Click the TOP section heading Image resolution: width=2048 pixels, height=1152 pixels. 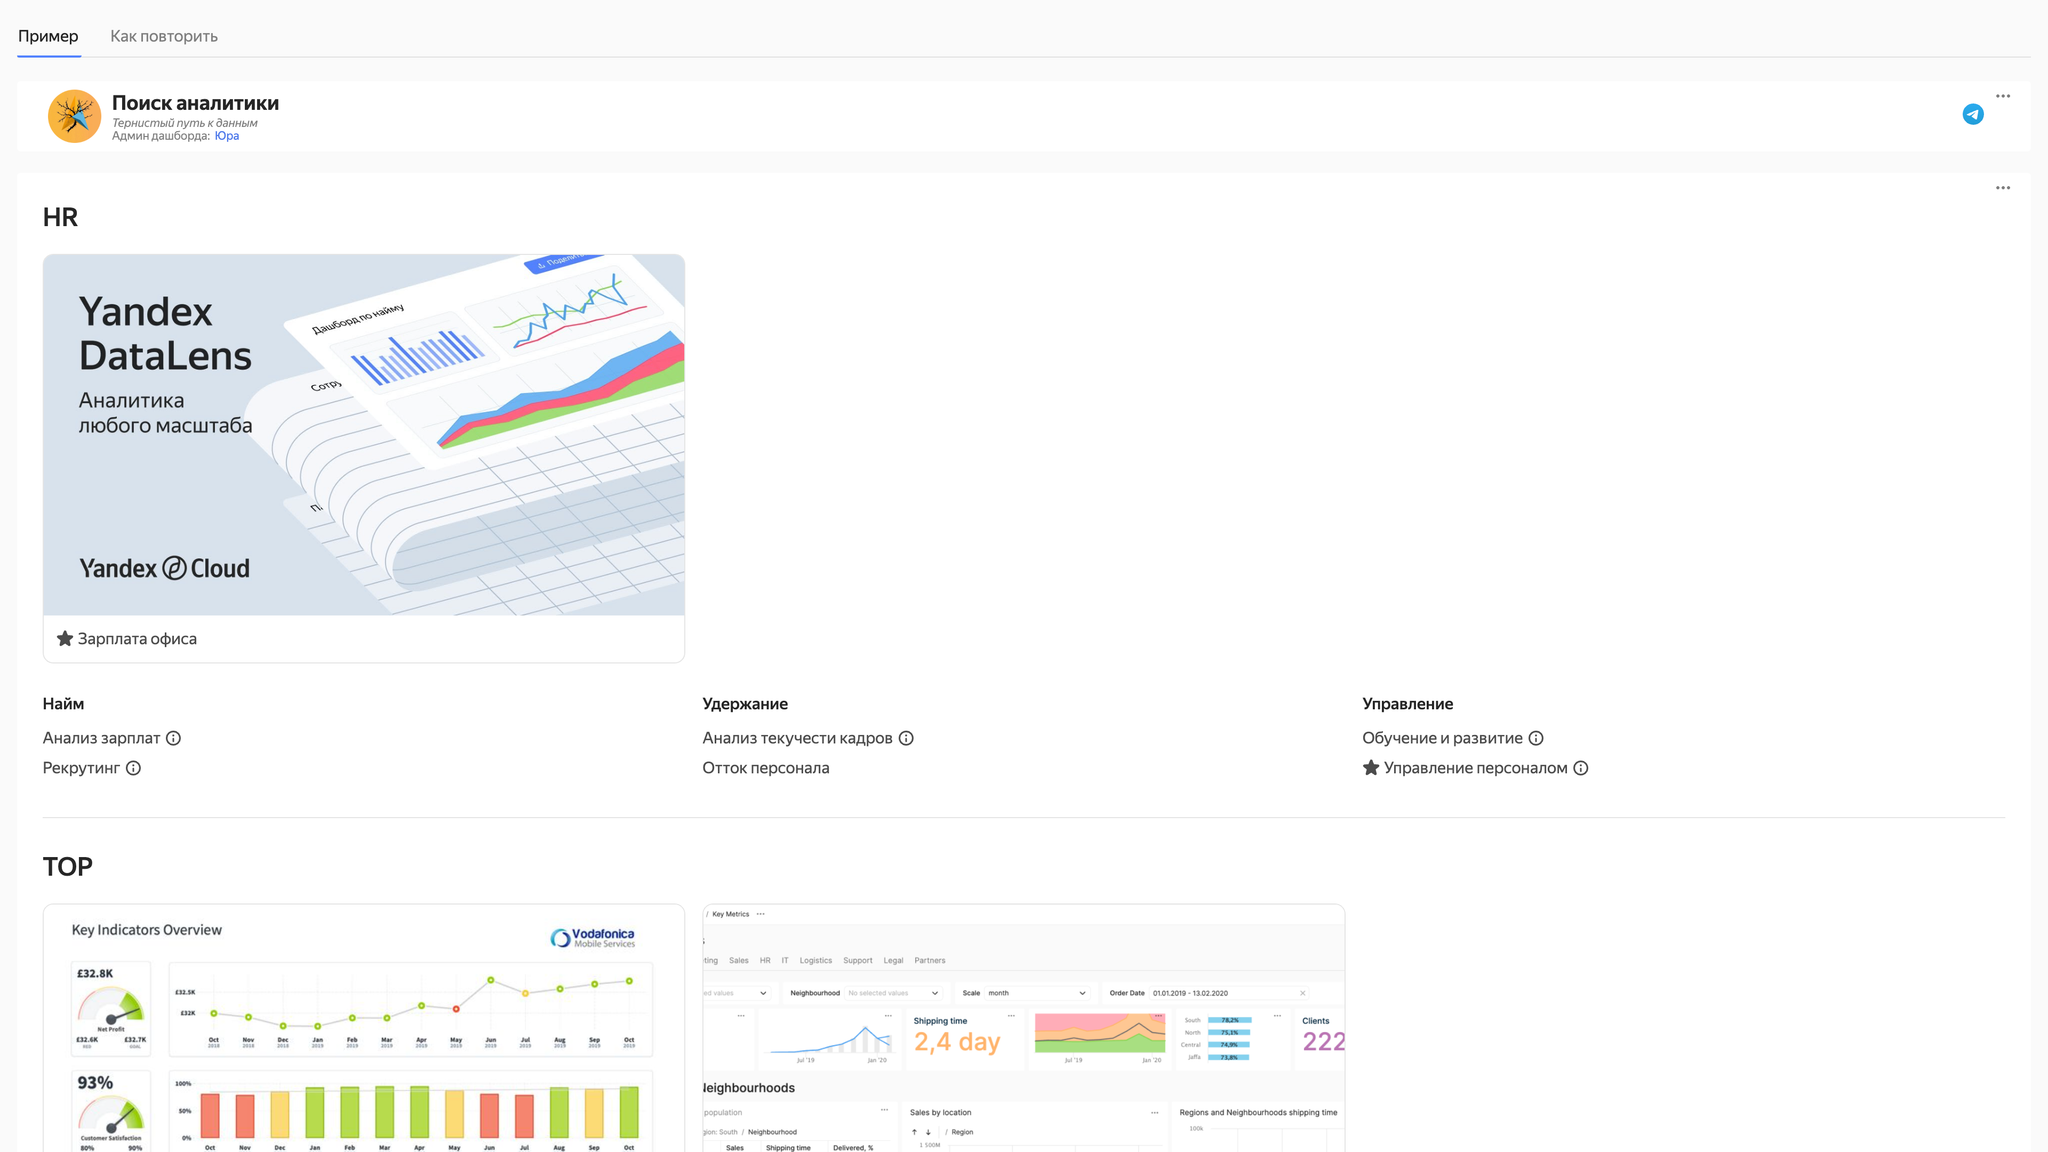(x=68, y=867)
